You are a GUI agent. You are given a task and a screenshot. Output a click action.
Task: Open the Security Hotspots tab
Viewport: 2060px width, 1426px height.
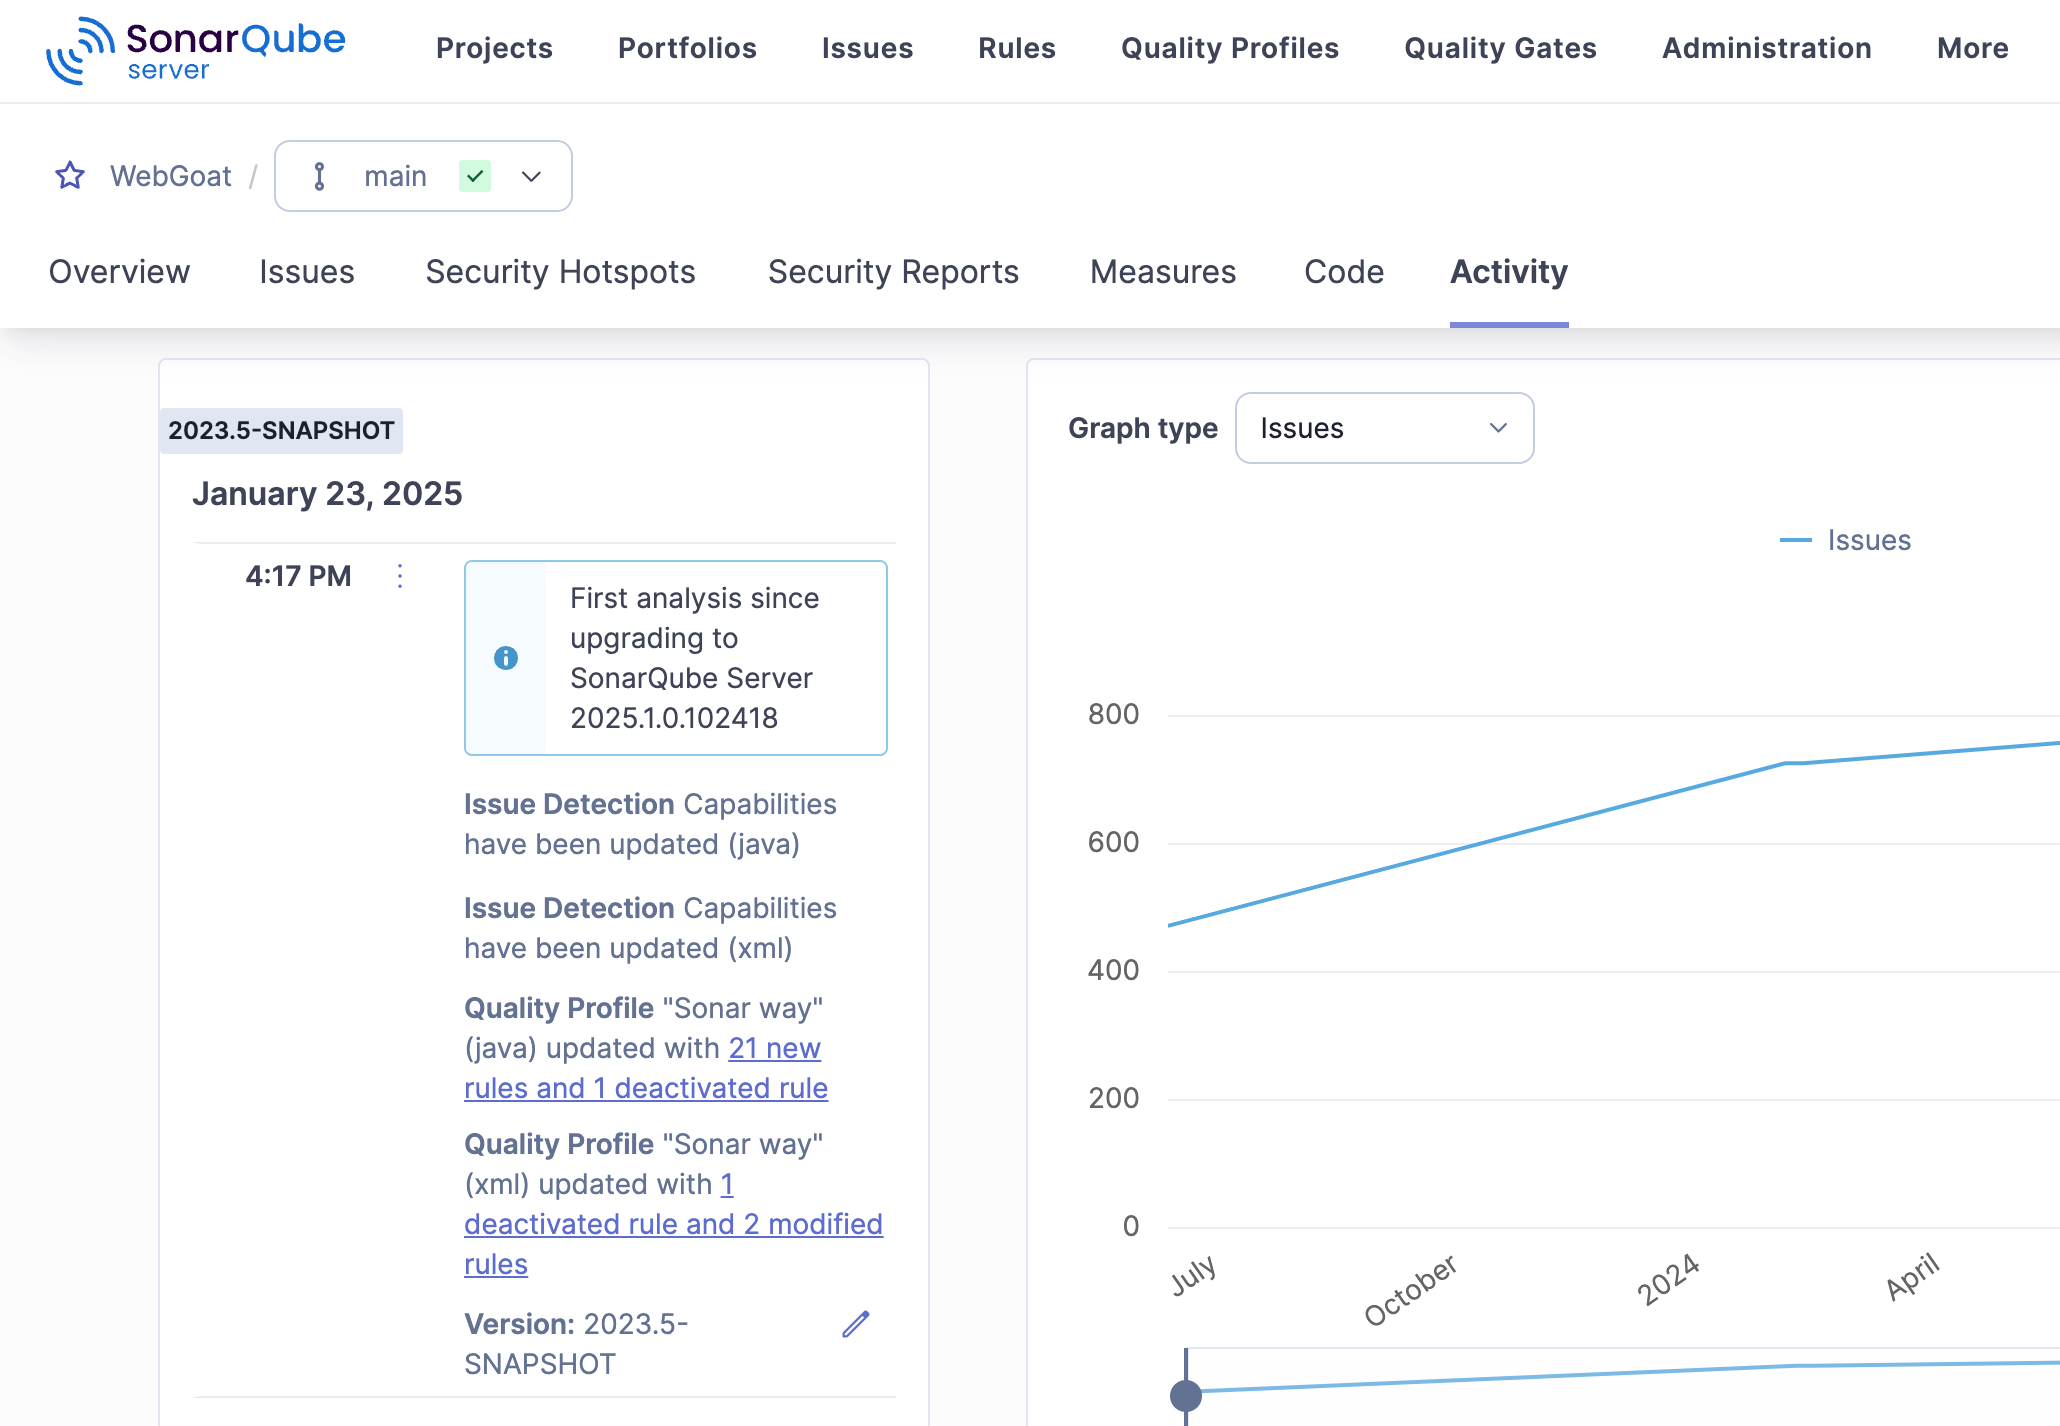click(560, 272)
